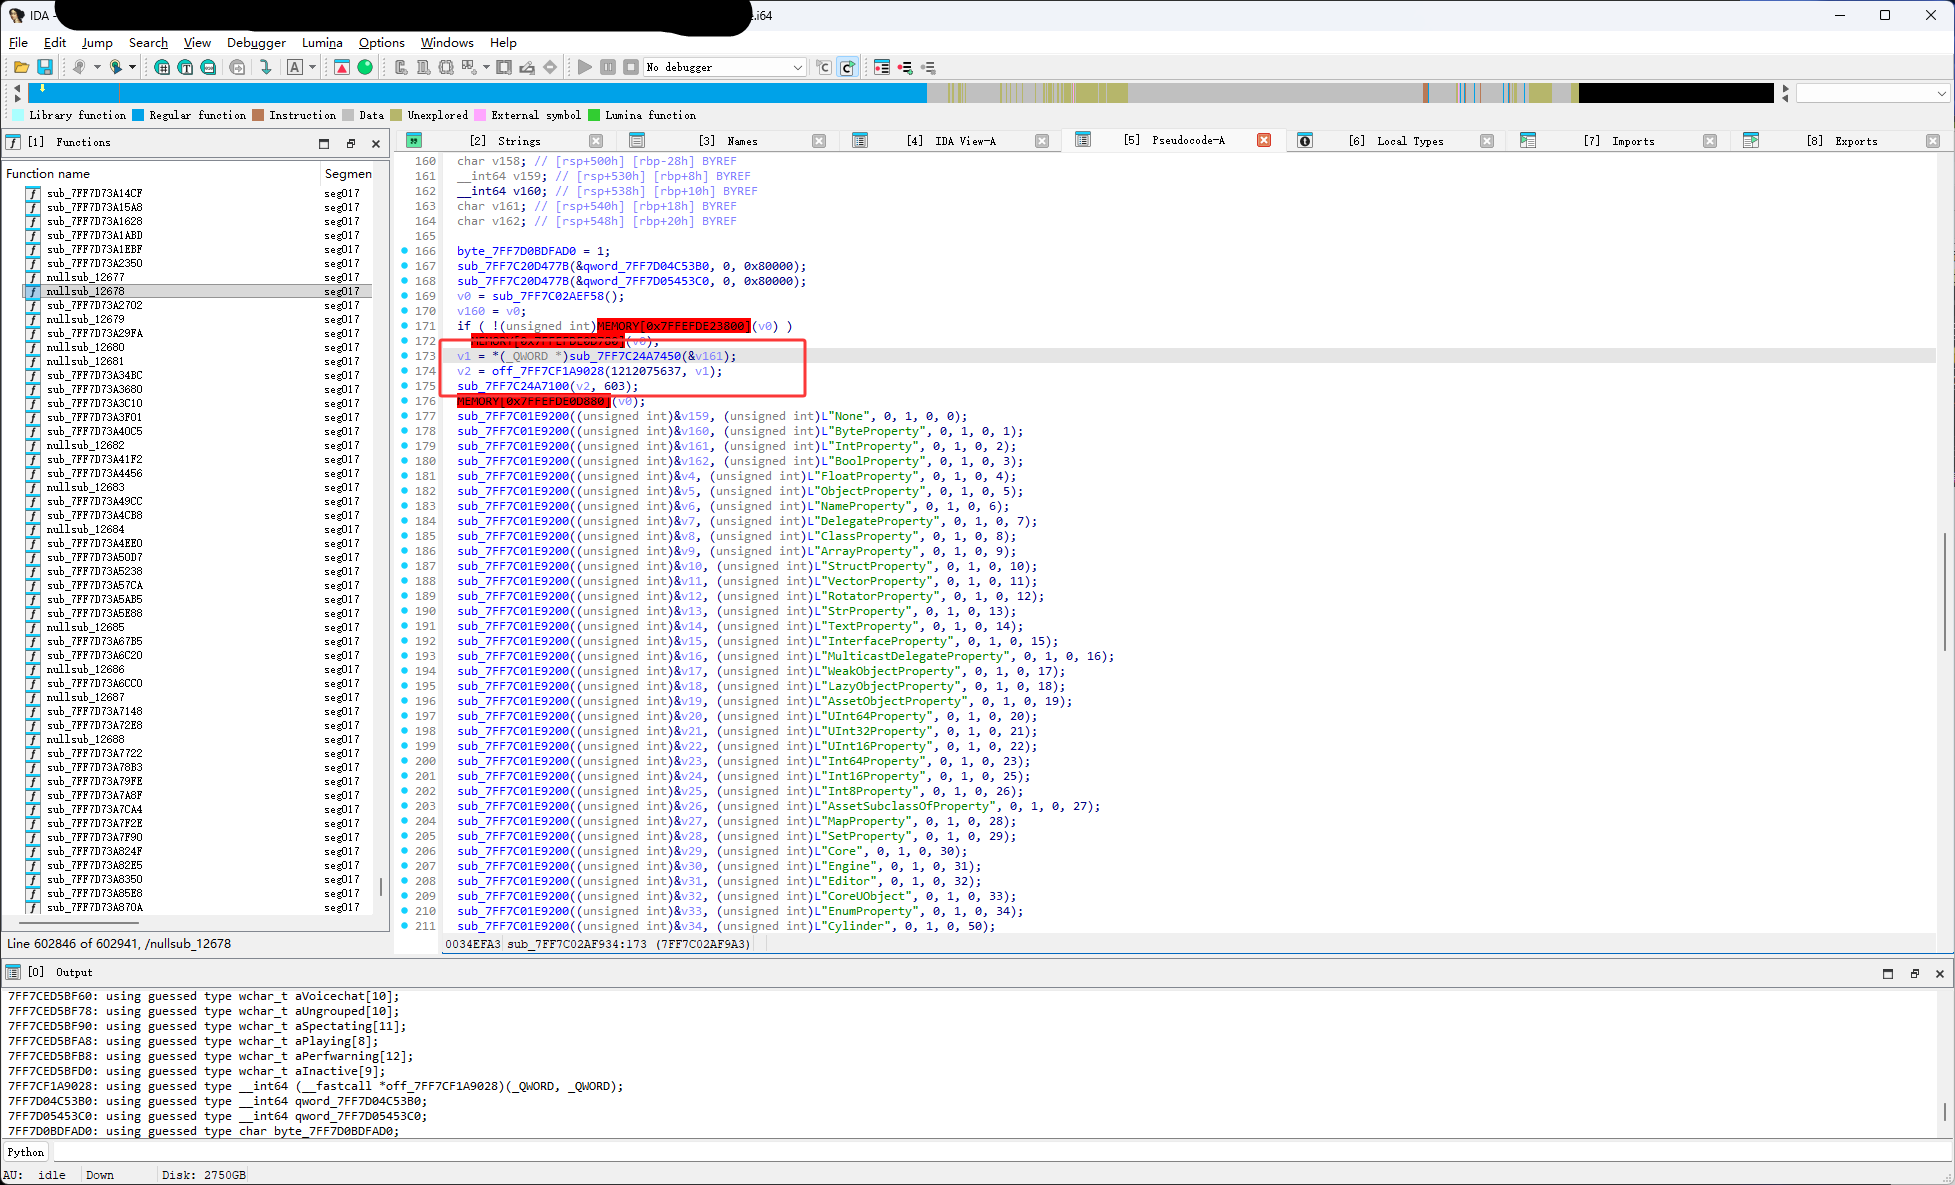Click the Open file folder icon
Image resolution: width=1955 pixels, height=1185 pixels.
pos(21,67)
